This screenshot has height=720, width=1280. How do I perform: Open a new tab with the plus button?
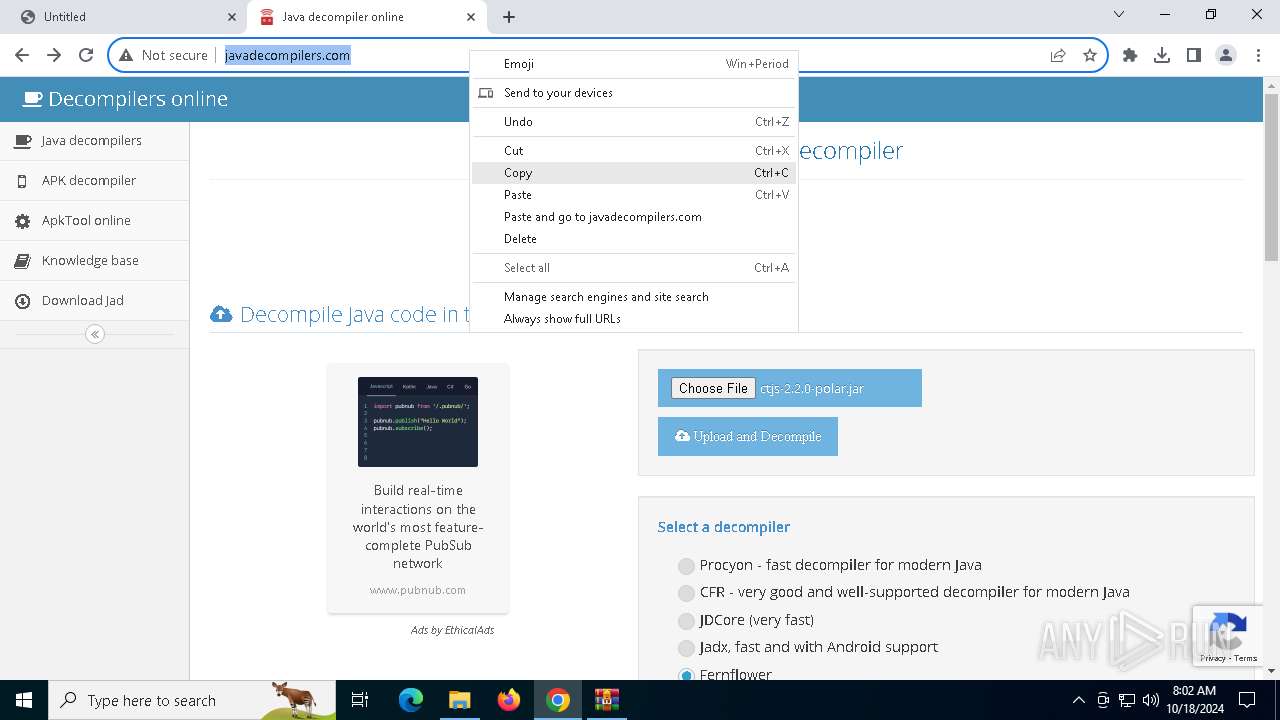point(509,17)
